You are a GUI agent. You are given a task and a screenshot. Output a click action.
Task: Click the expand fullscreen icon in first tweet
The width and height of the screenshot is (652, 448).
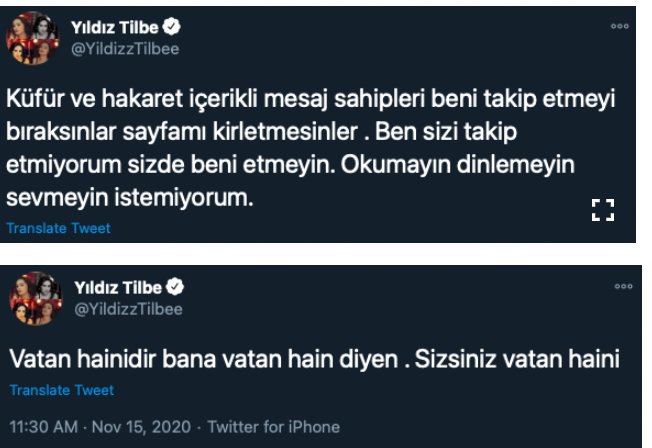pos(602,209)
